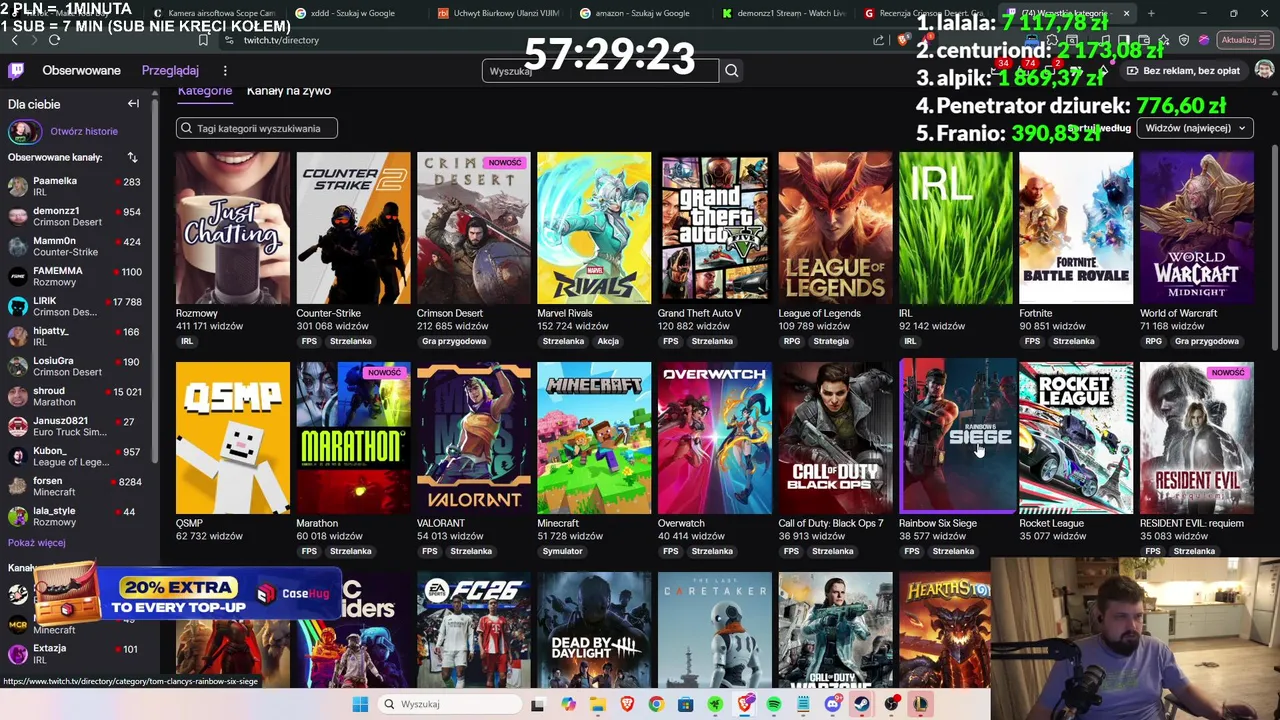Switch to Kanały na żywo tab

(289, 91)
